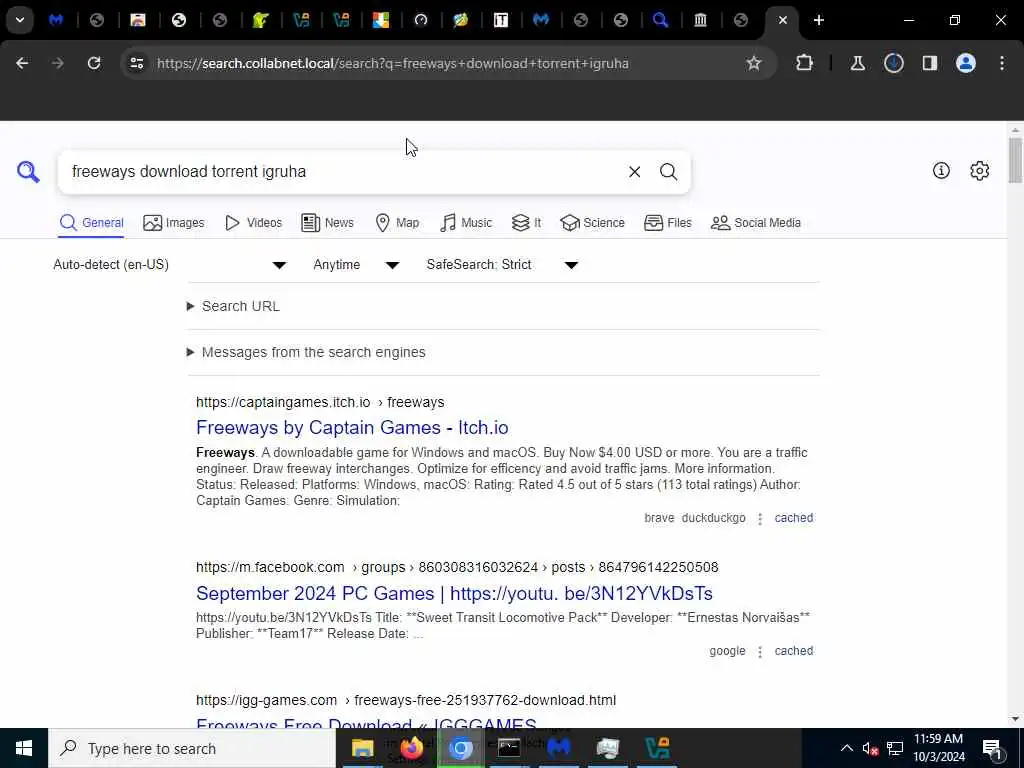Switch to Social Media search category

pos(756,223)
